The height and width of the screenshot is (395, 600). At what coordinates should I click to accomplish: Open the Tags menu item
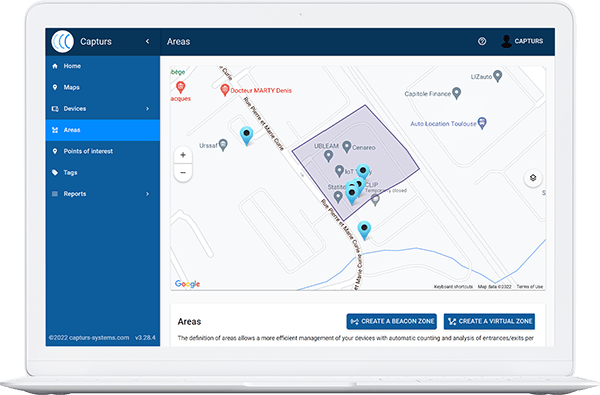[103, 173]
